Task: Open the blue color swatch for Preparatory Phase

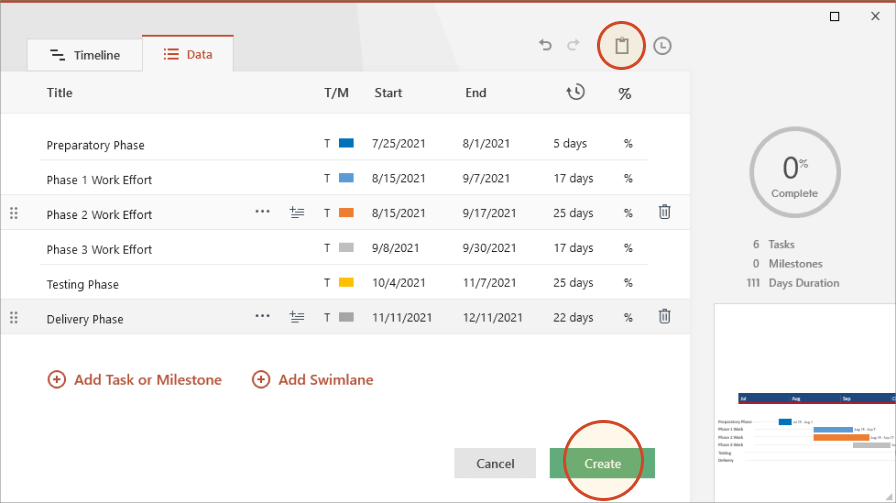Action: click(346, 143)
